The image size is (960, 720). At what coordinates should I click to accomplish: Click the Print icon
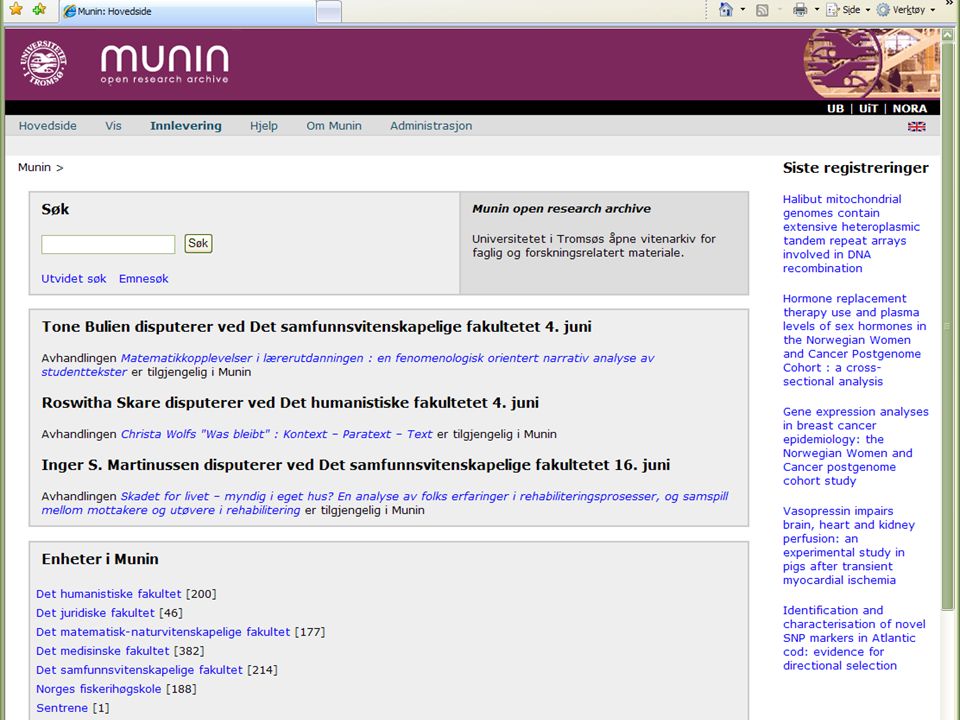click(800, 10)
